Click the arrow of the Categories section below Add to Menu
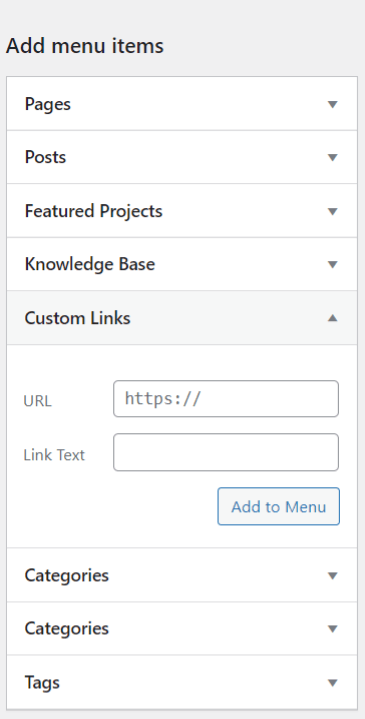The width and height of the screenshot is (365, 719). (x=332, y=575)
